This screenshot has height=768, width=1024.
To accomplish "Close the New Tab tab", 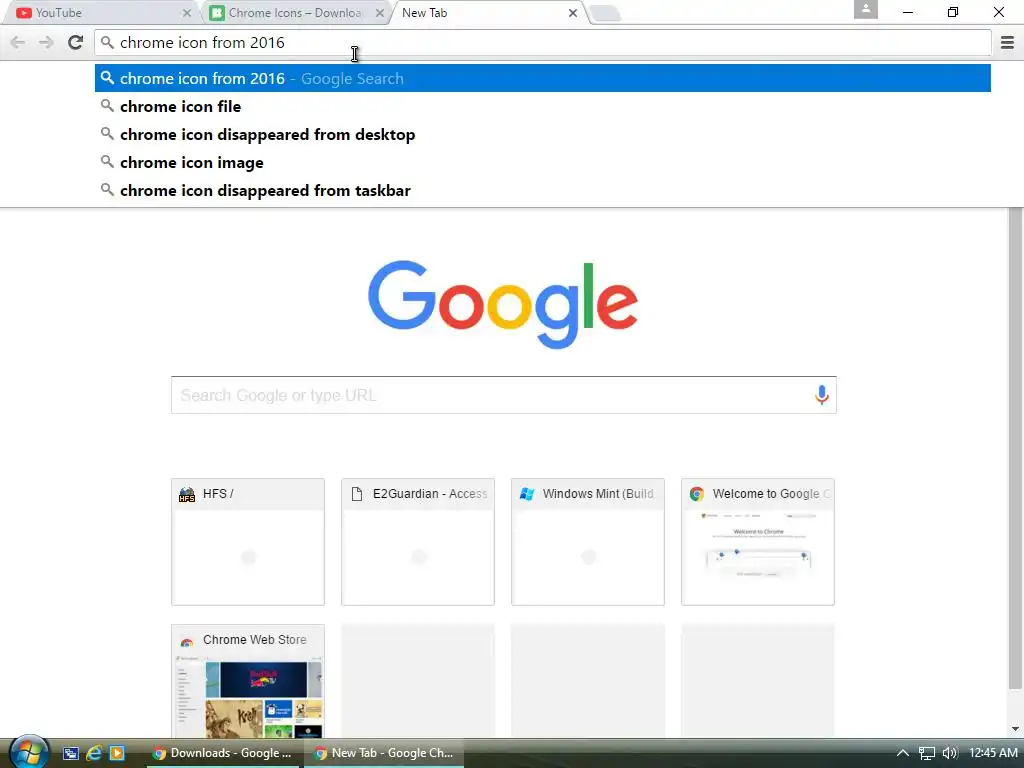I will coord(573,12).
